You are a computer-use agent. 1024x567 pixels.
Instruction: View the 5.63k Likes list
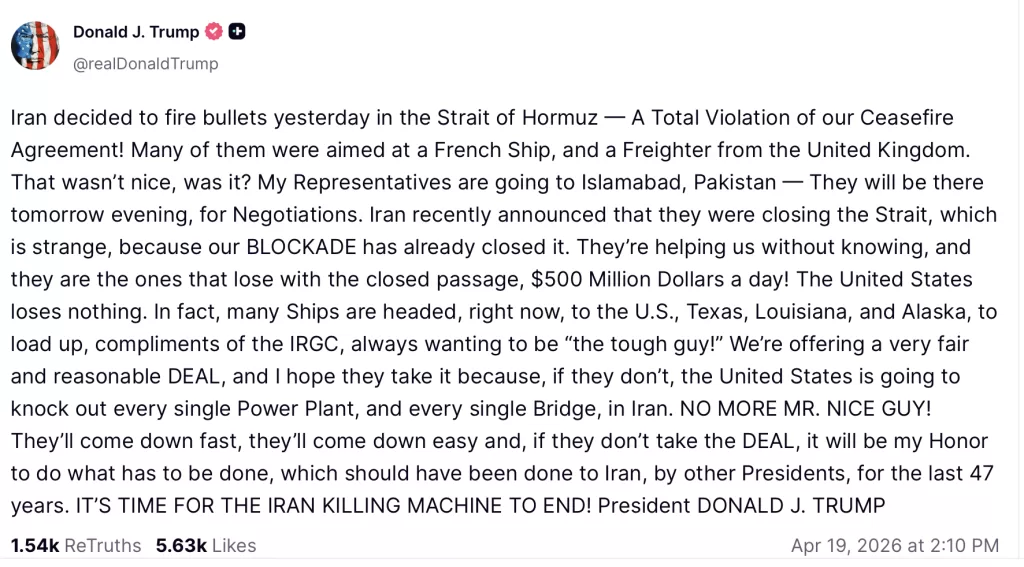pos(207,545)
